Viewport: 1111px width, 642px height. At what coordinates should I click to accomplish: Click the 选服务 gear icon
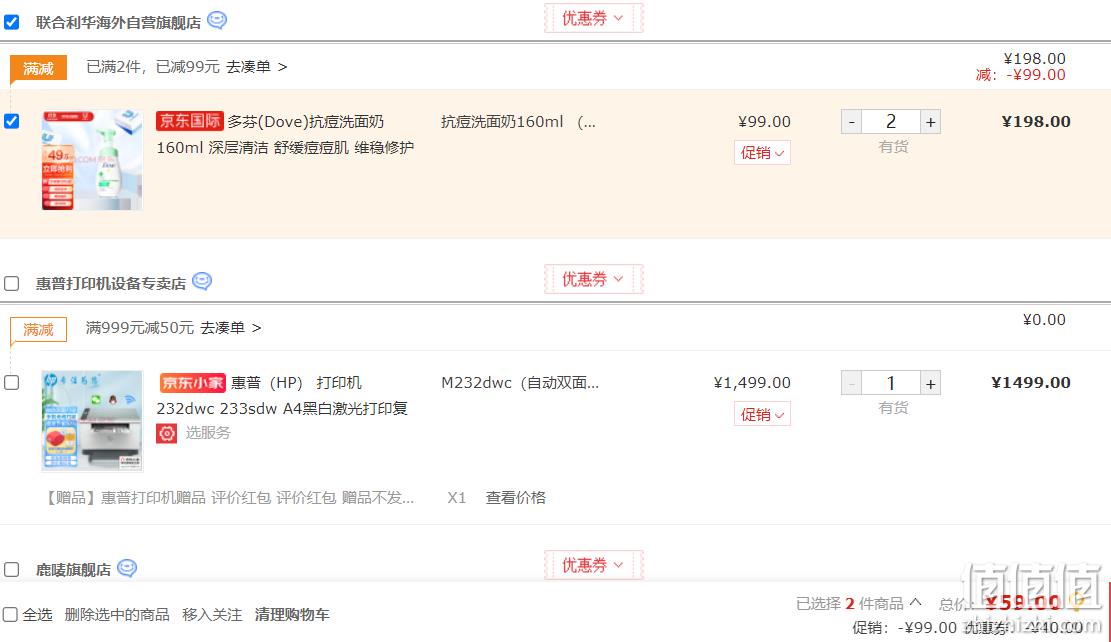167,433
